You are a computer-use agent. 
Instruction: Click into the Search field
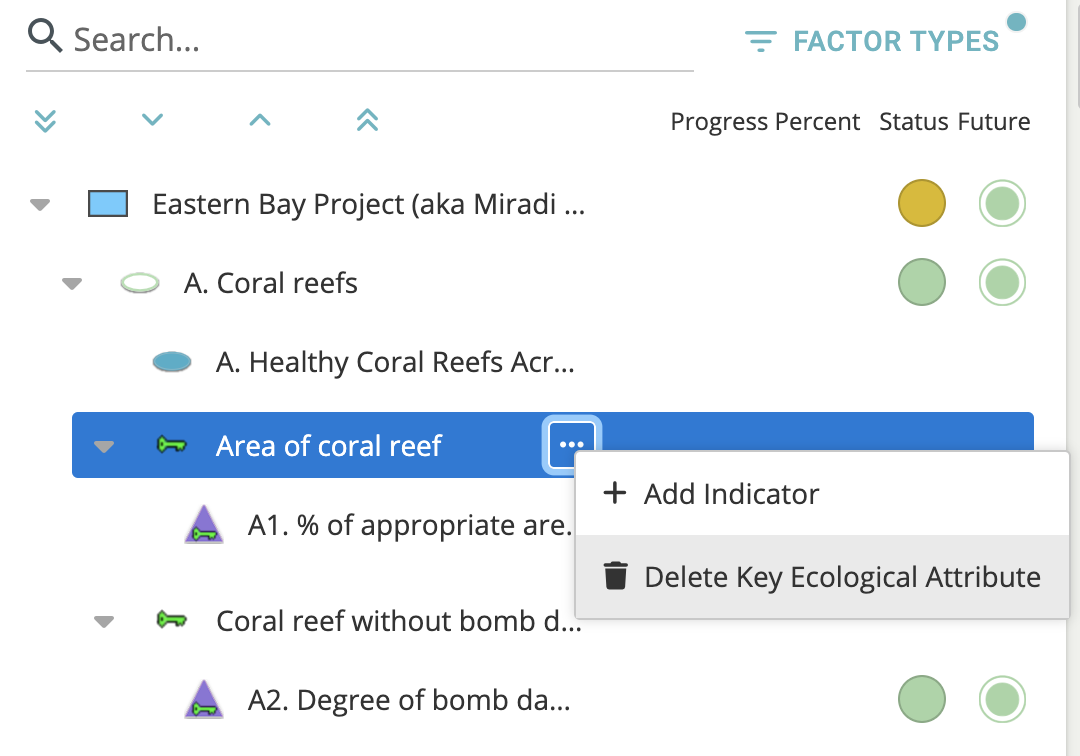coord(380,40)
